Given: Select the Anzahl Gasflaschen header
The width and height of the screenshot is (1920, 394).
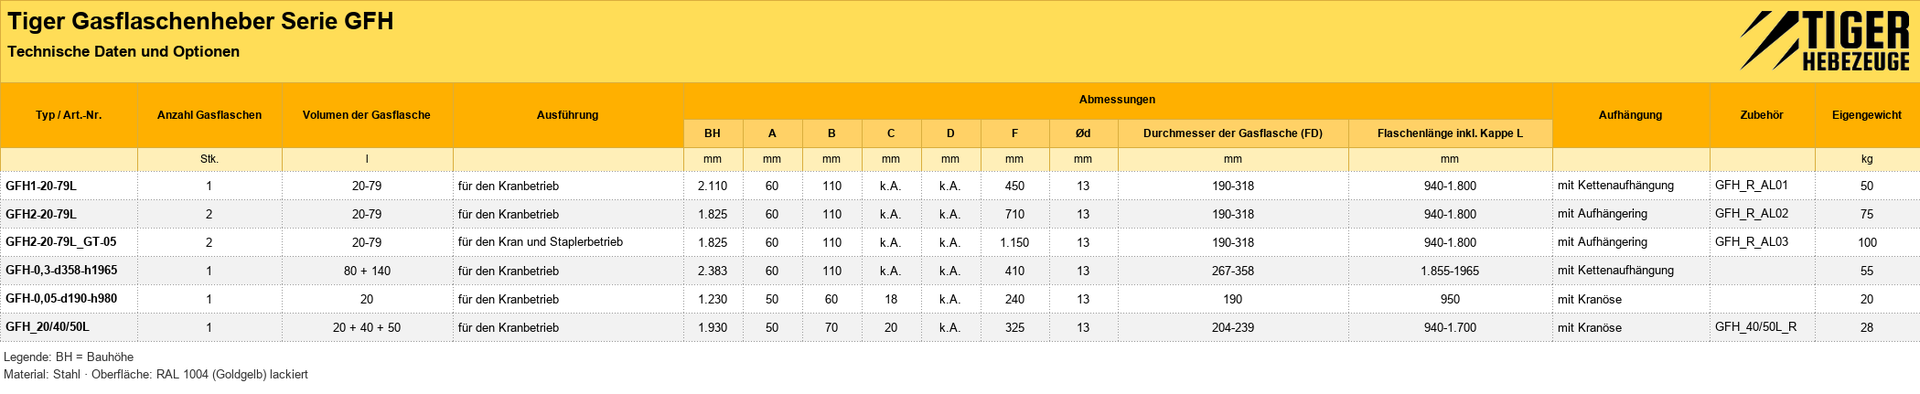Looking at the screenshot, I should [209, 115].
